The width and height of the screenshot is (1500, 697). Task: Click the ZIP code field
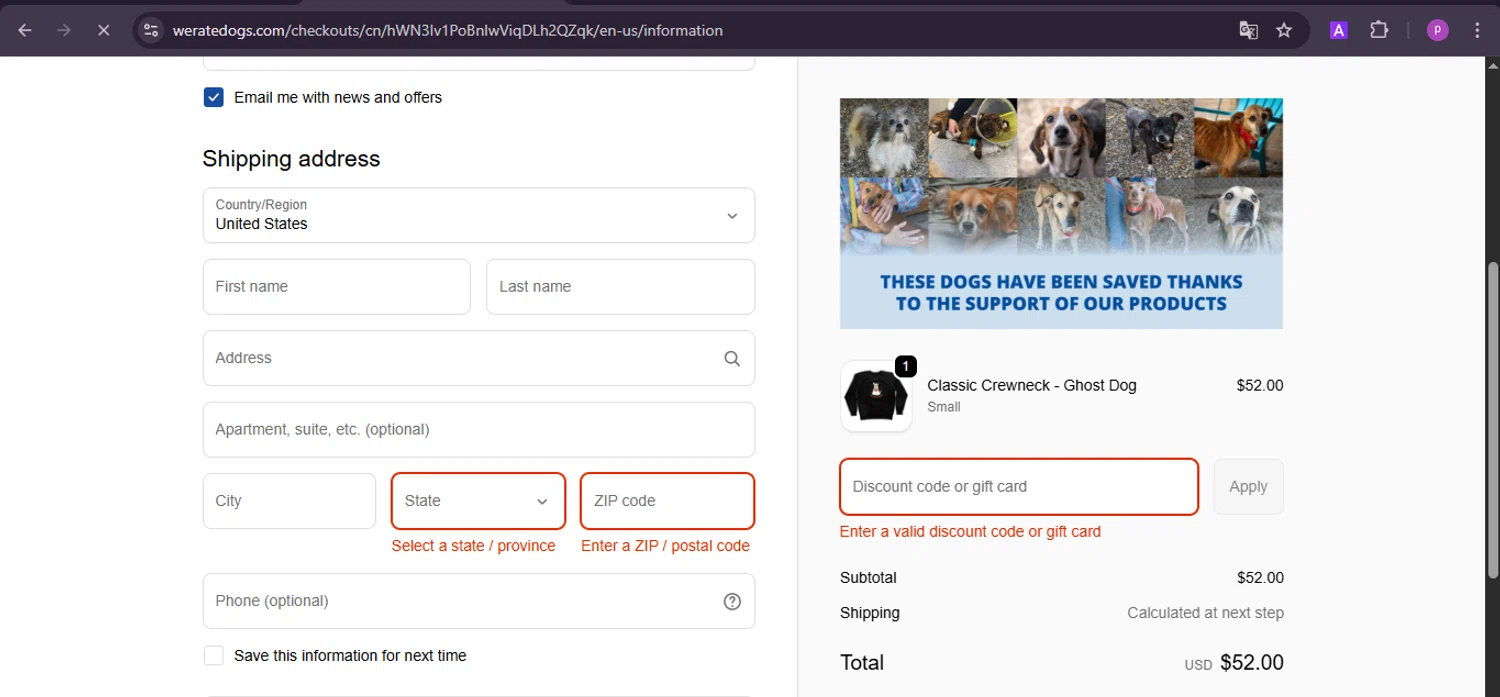click(x=667, y=501)
